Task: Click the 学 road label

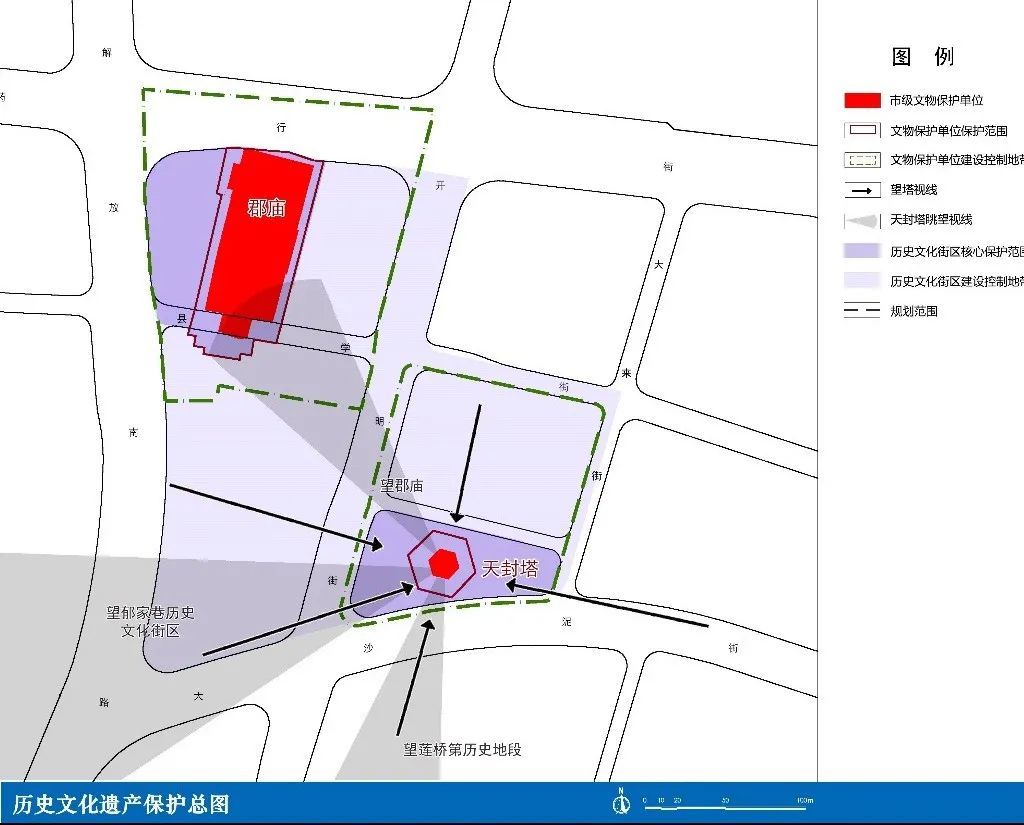Action: click(345, 348)
